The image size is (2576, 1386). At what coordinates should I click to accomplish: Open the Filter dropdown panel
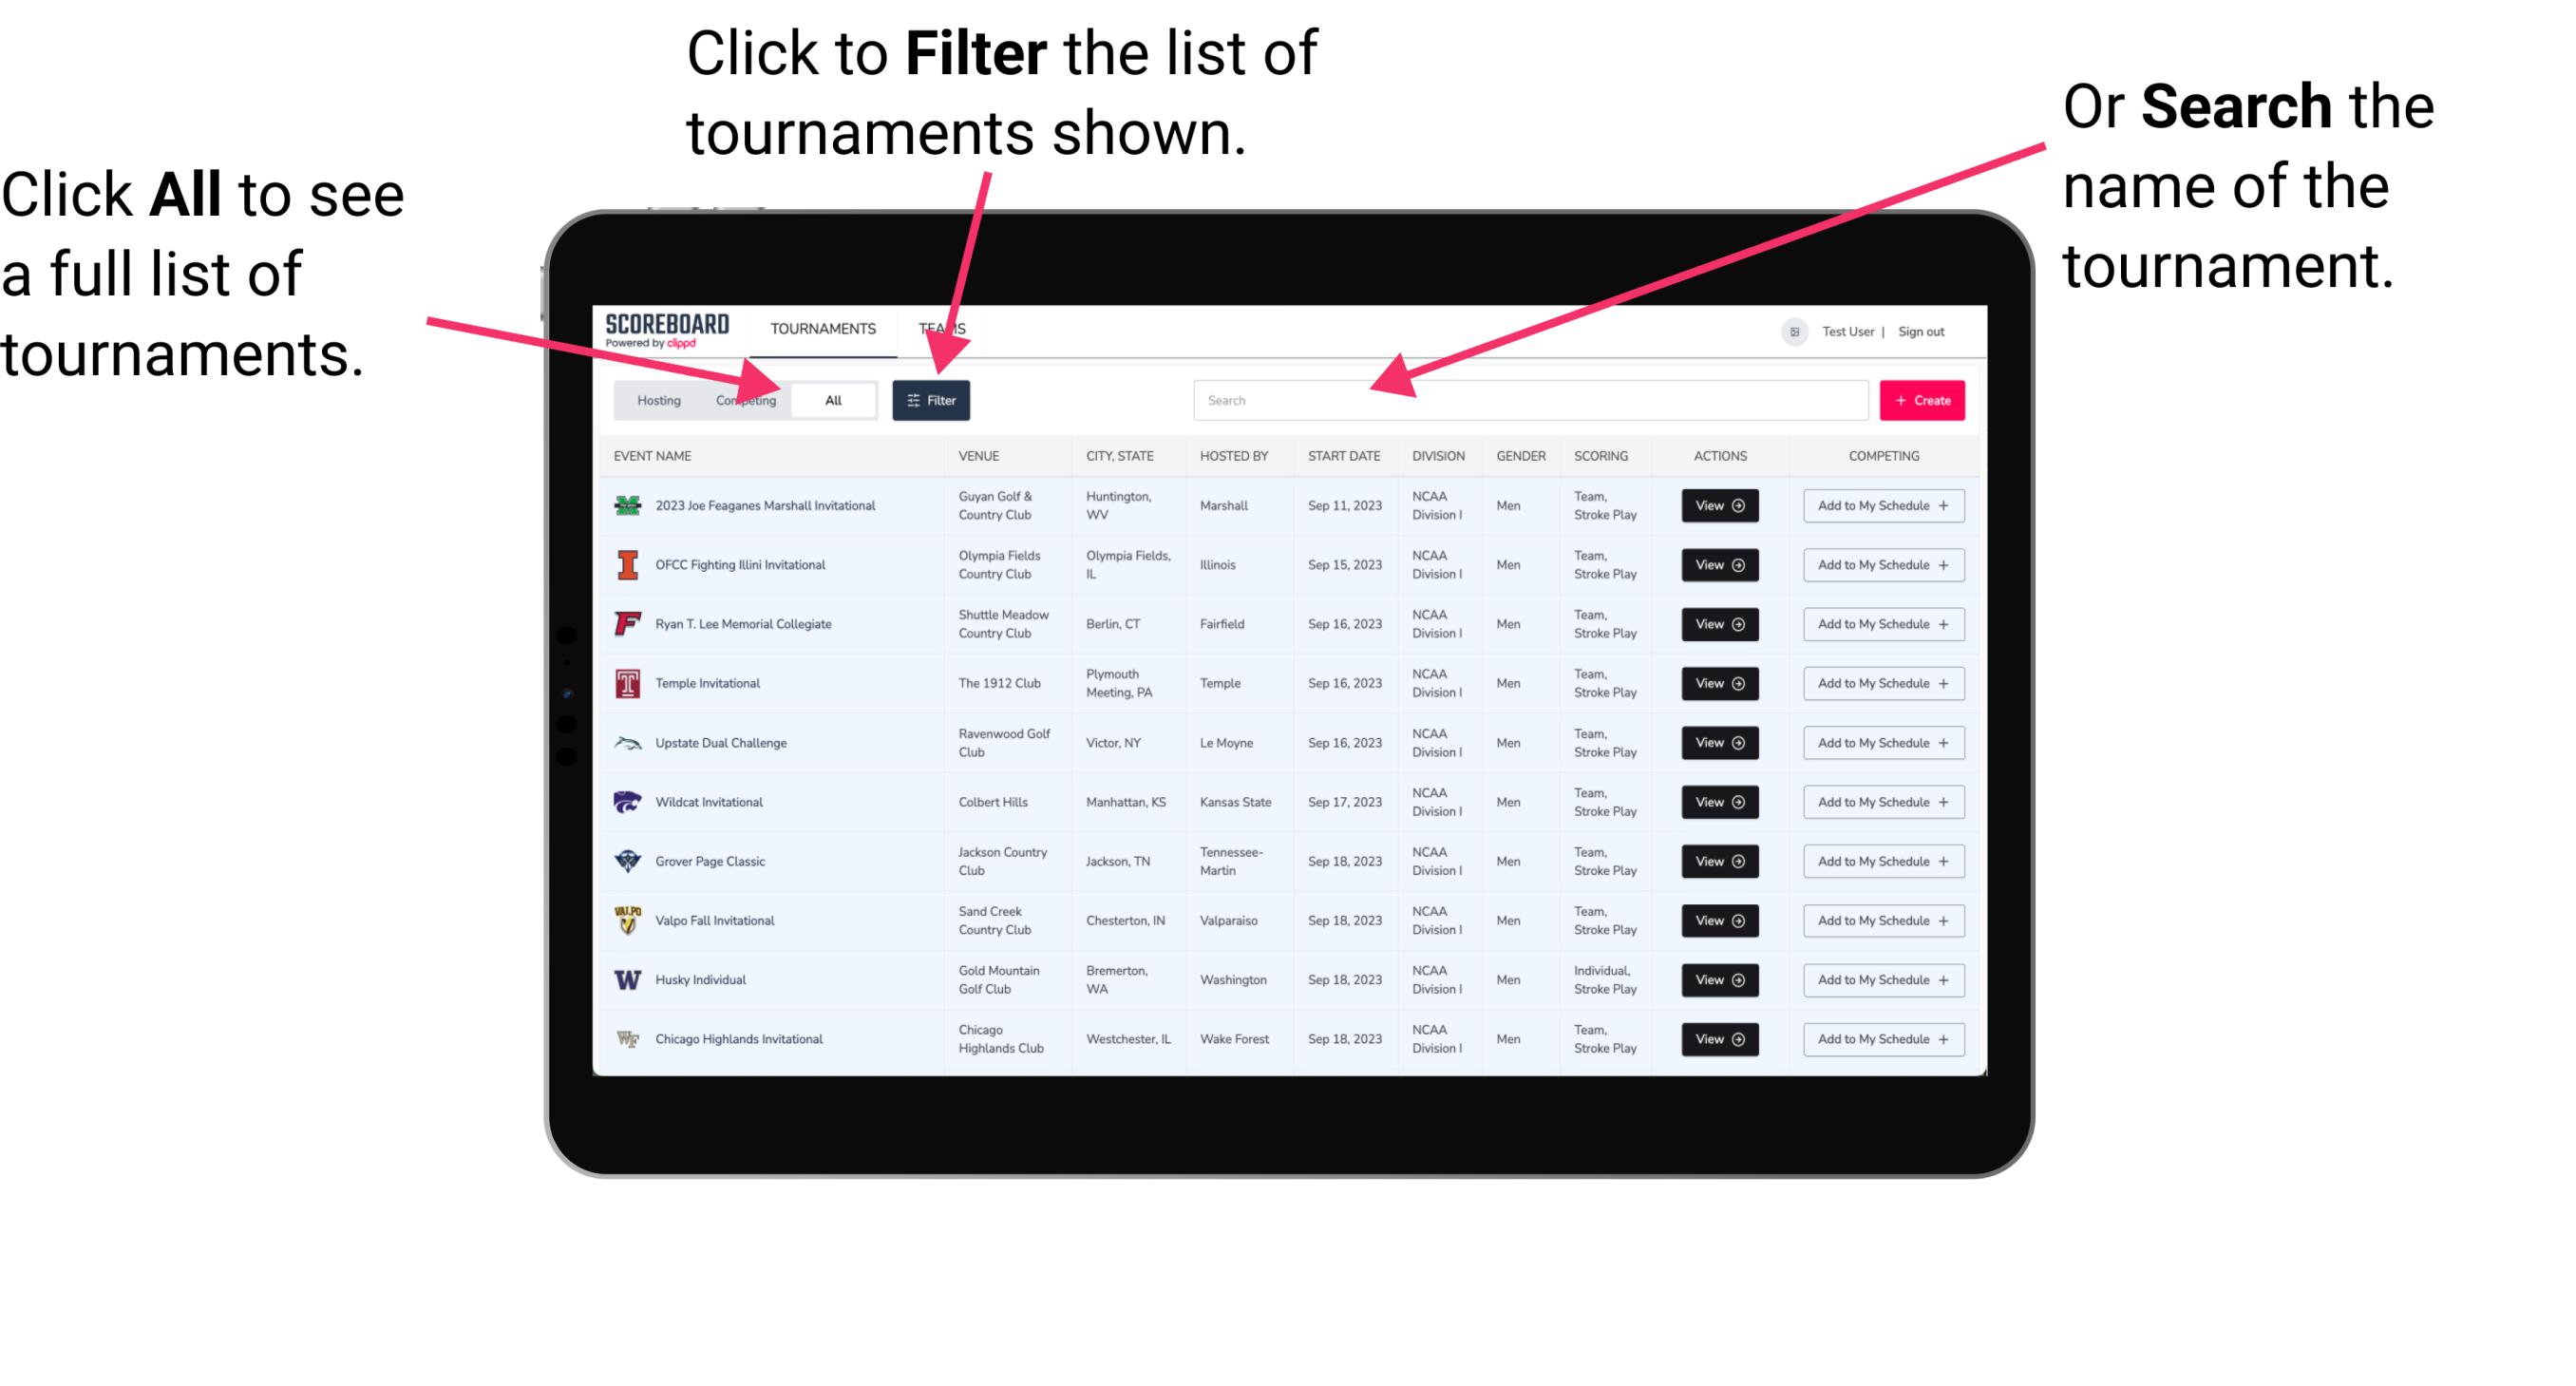coord(933,399)
